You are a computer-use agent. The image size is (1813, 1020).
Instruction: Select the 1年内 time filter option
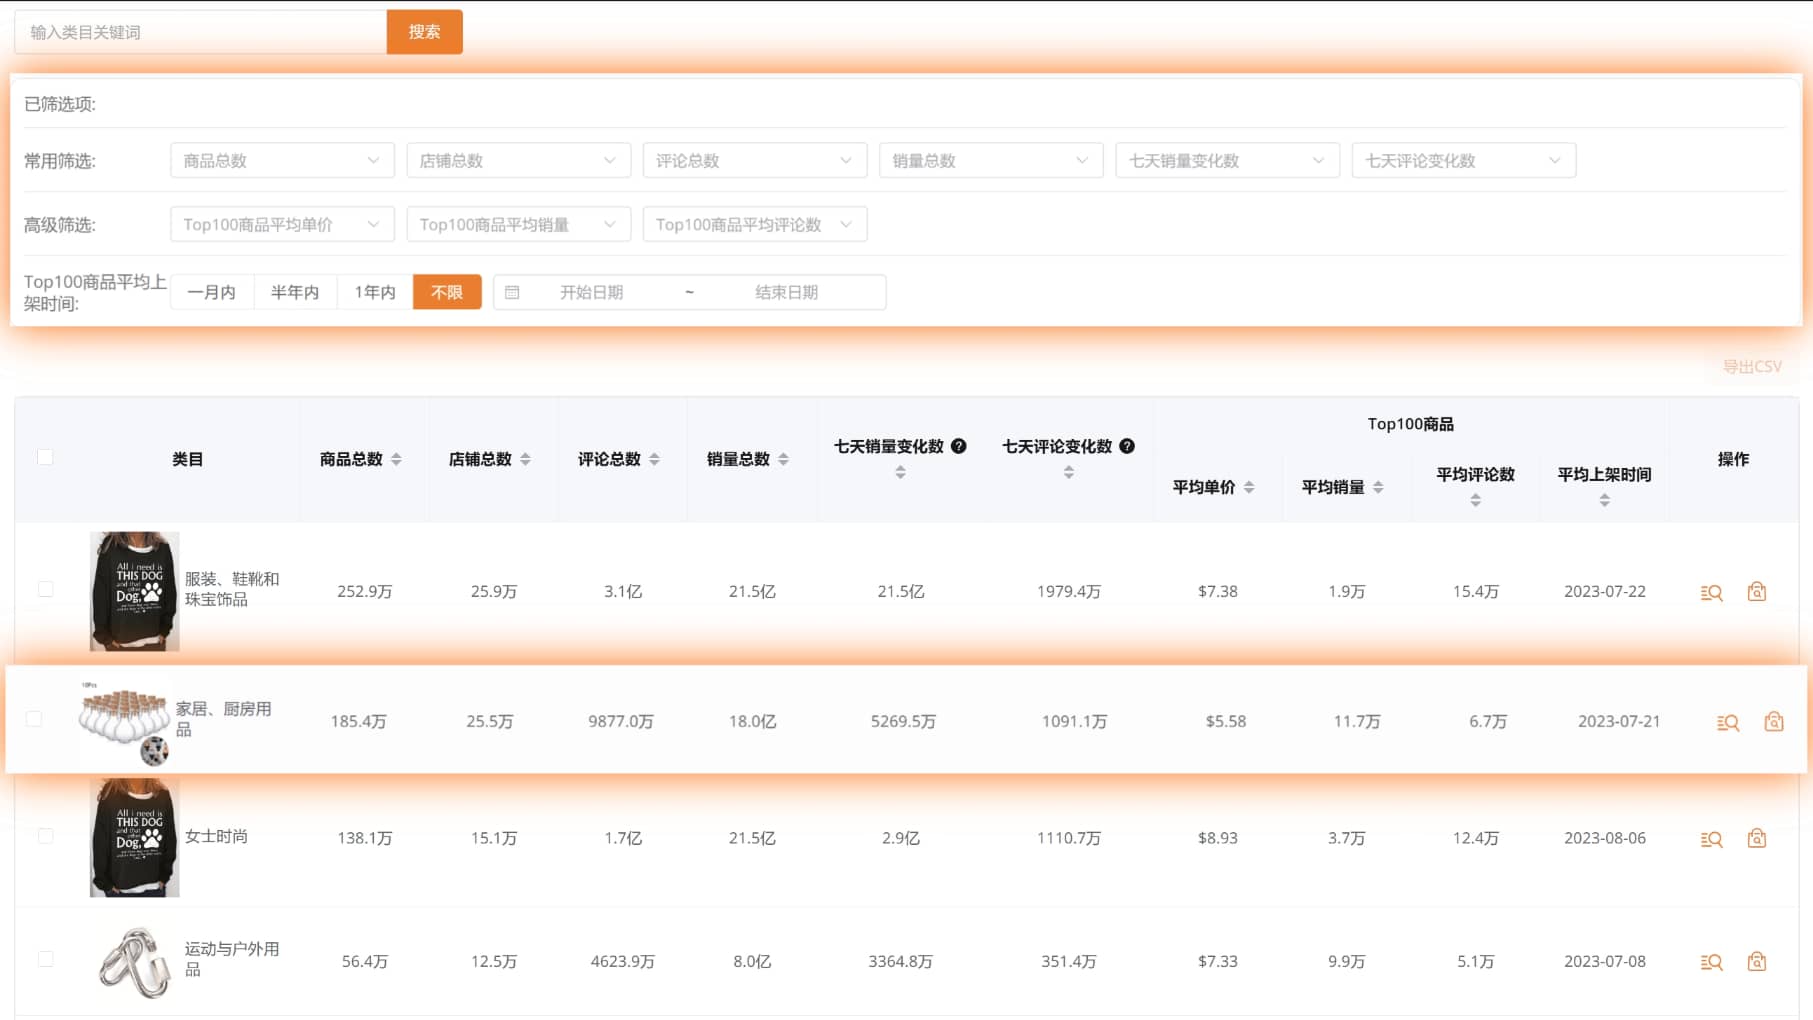pyautogui.click(x=373, y=292)
